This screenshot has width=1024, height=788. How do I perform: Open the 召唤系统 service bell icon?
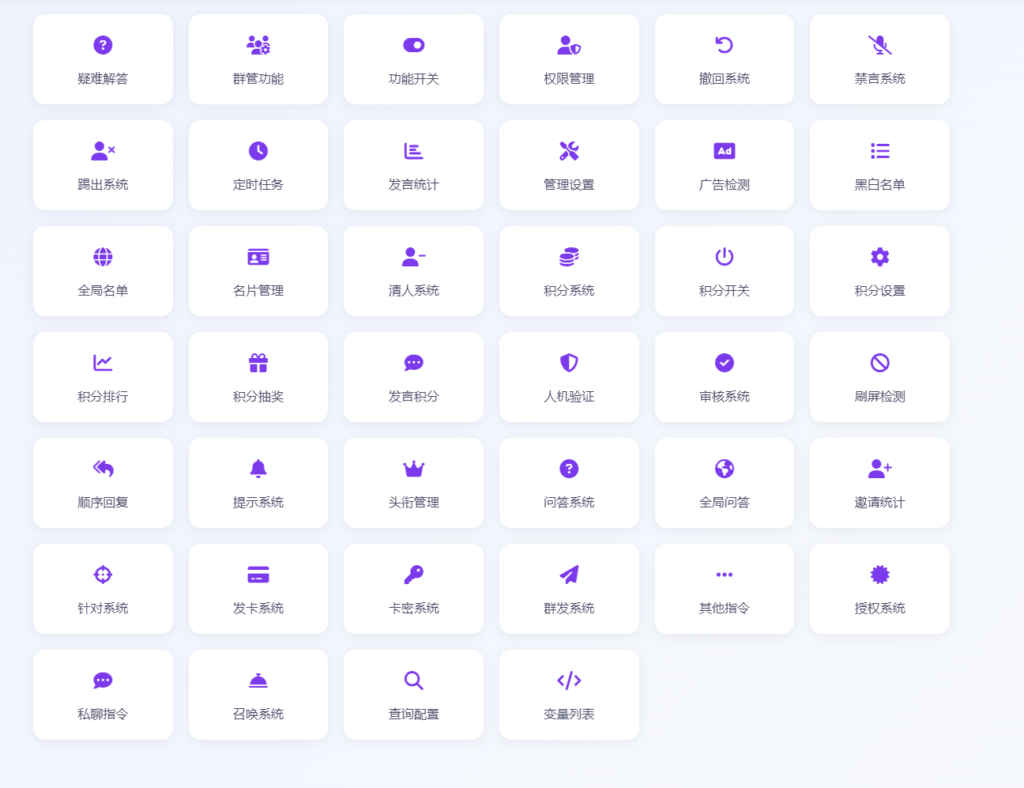pyautogui.click(x=258, y=680)
